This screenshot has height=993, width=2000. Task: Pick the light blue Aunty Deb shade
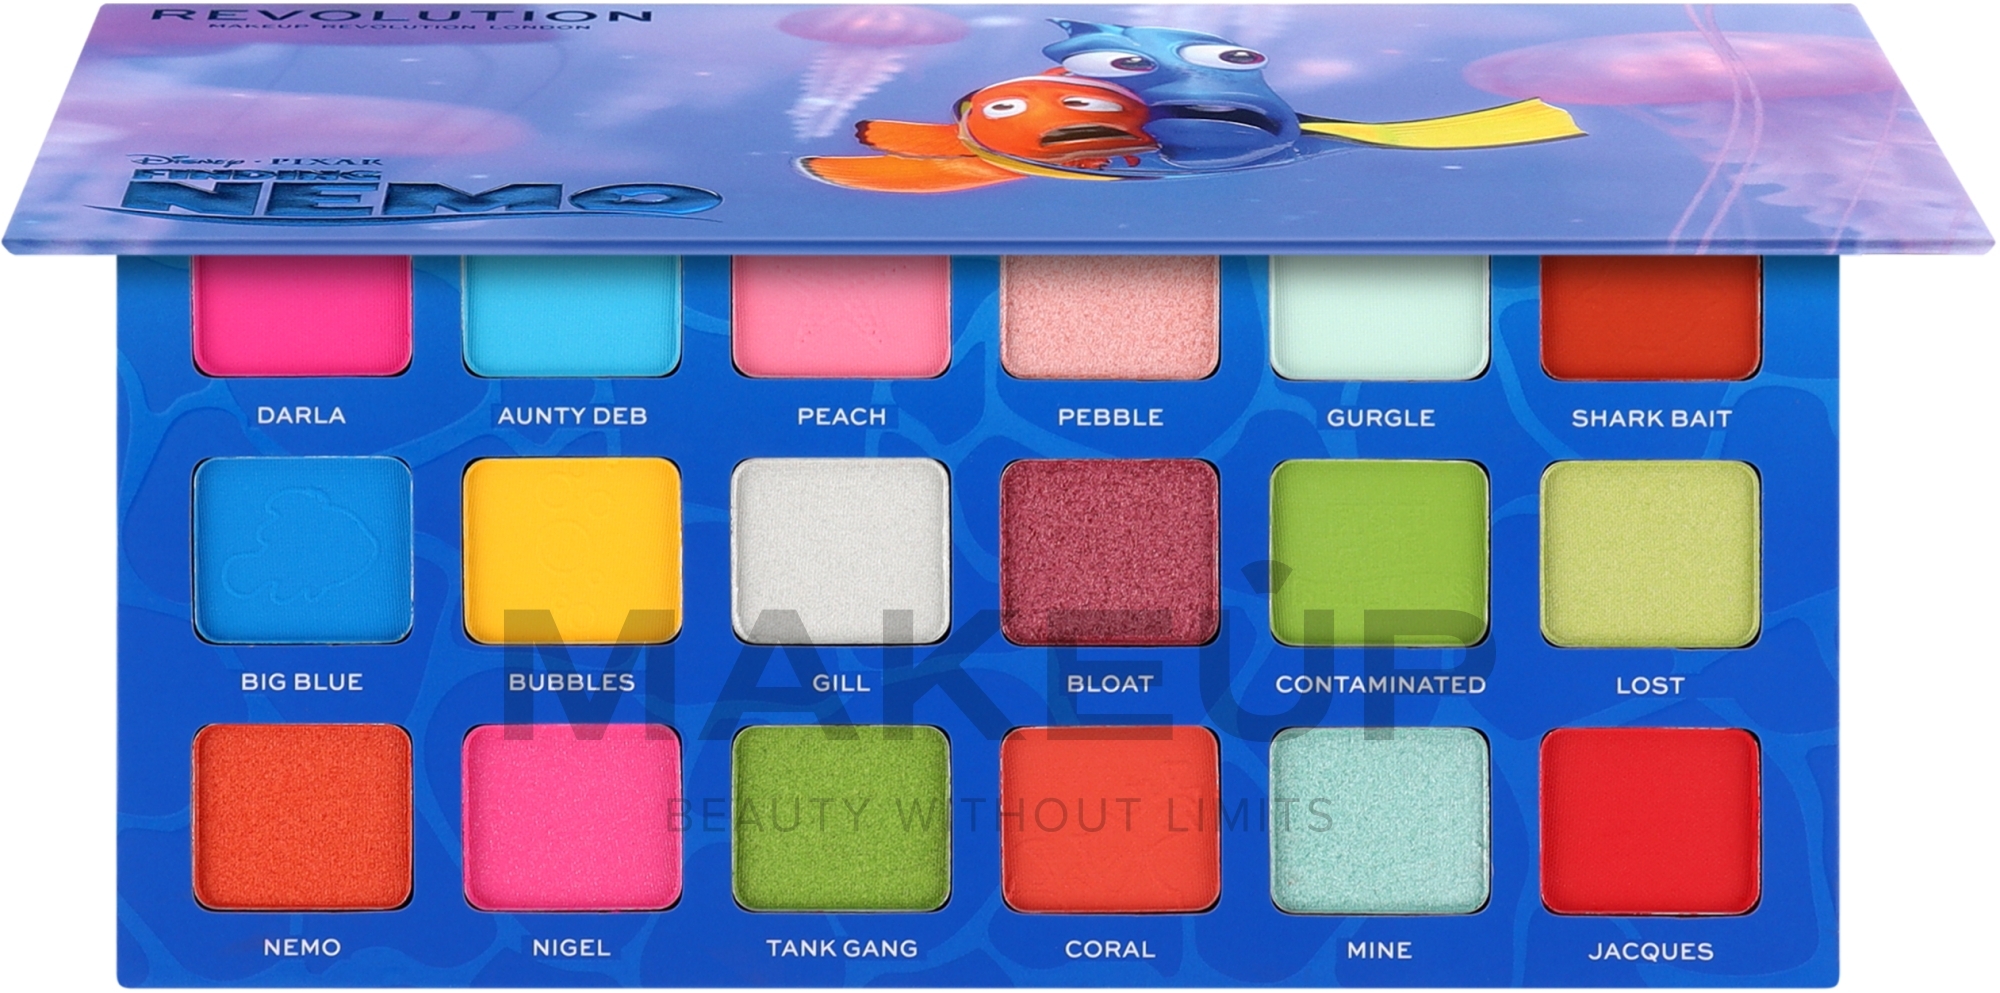click(571, 315)
